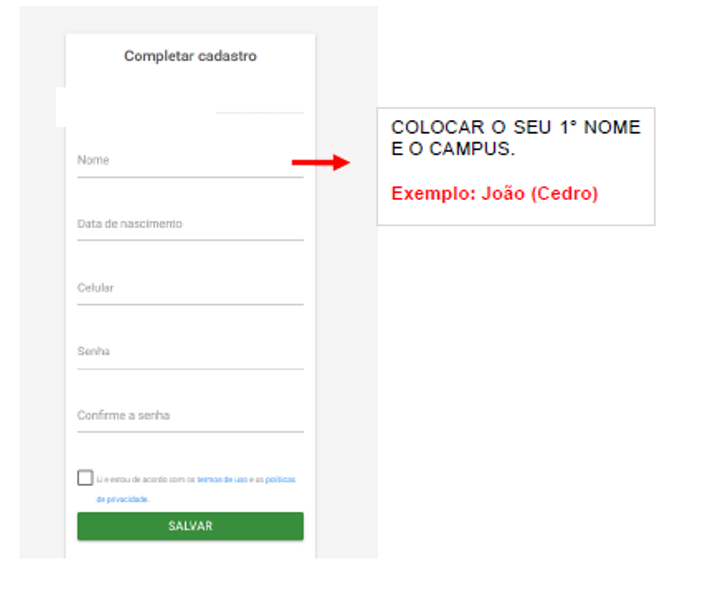Check the terms agreement checkbox
The height and width of the screenshot is (600, 722).
point(85,478)
